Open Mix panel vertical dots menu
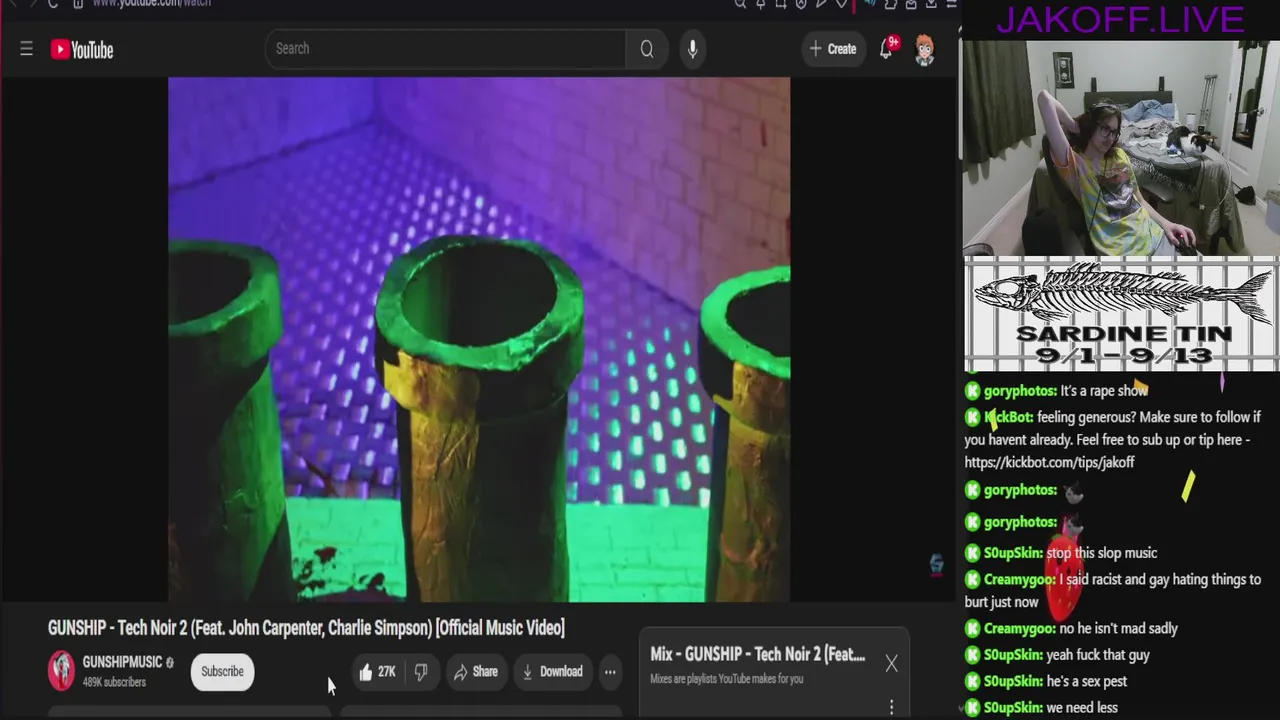 (x=891, y=707)
